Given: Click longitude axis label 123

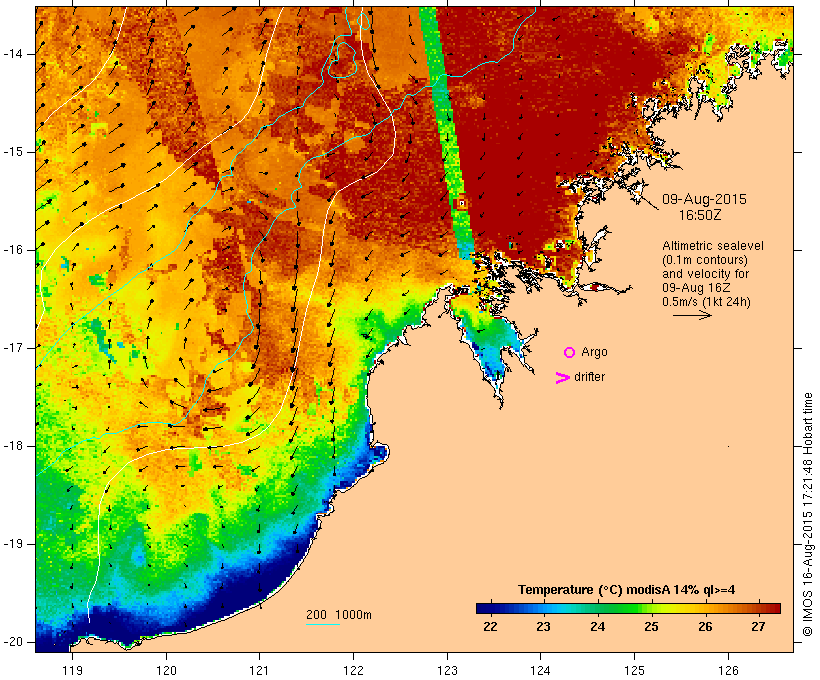Looking at the screenshot, I should click(x=447, y=671).
